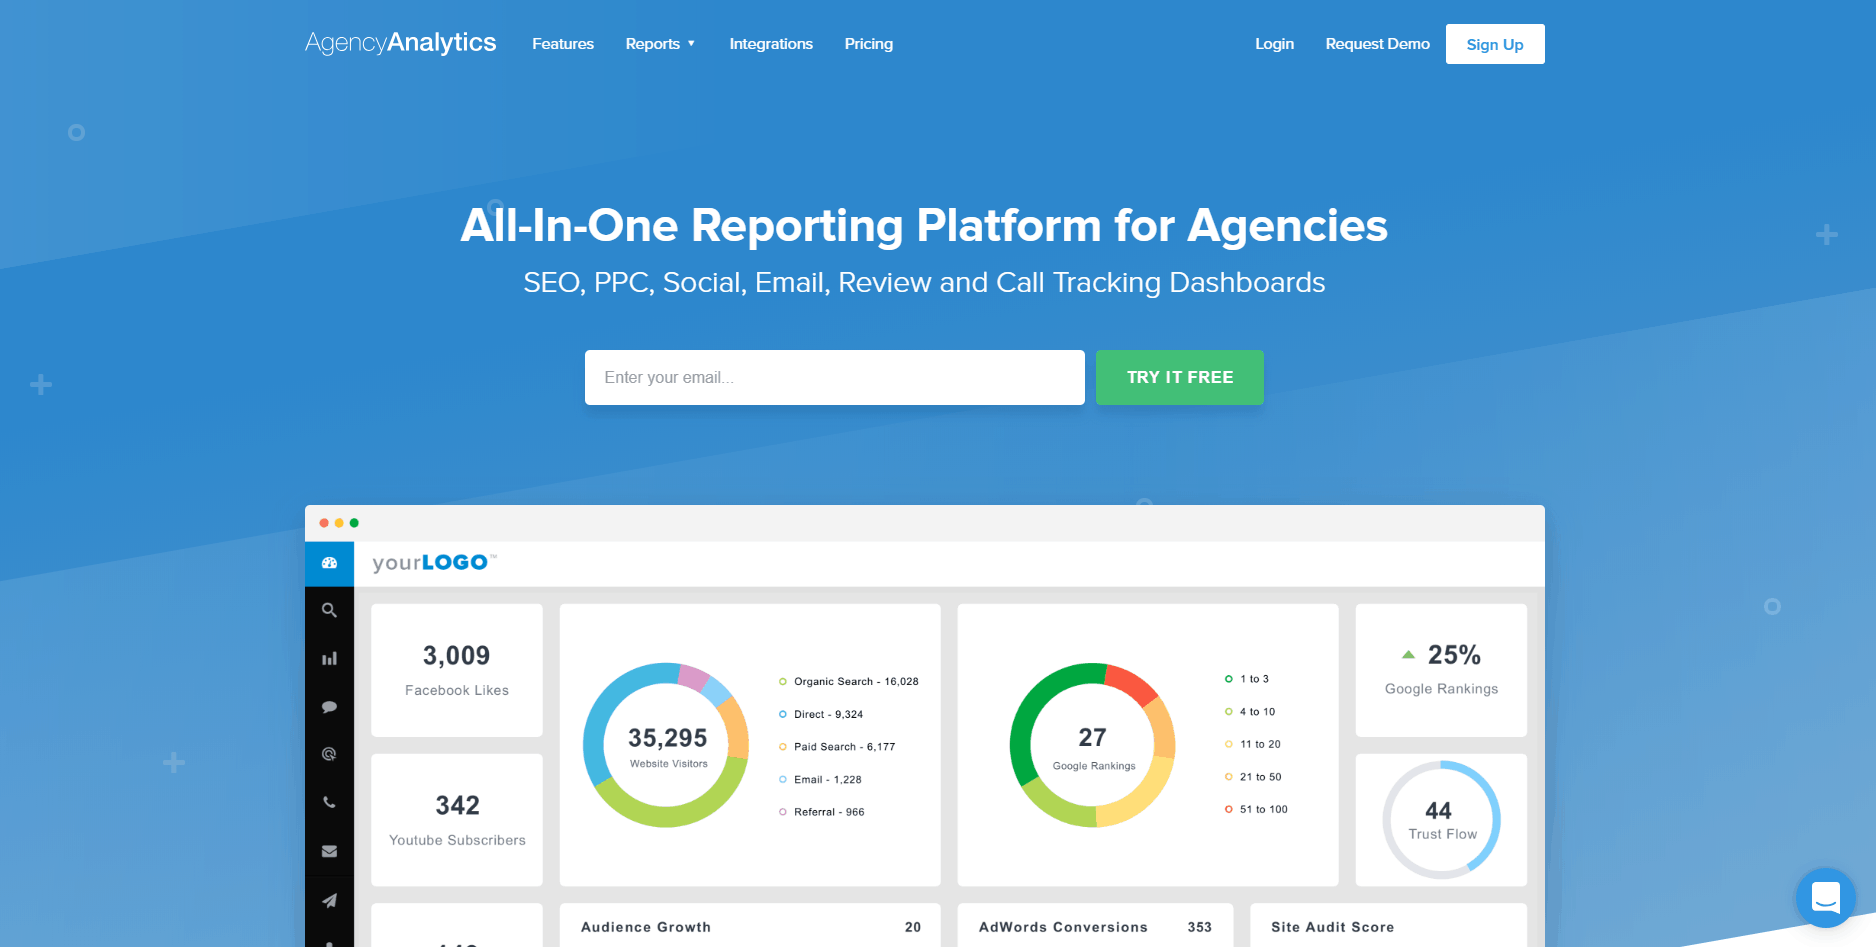Select Direct - 9,324 legend entry
This screenshot has height=947, width=1876.
coord(821,714)
